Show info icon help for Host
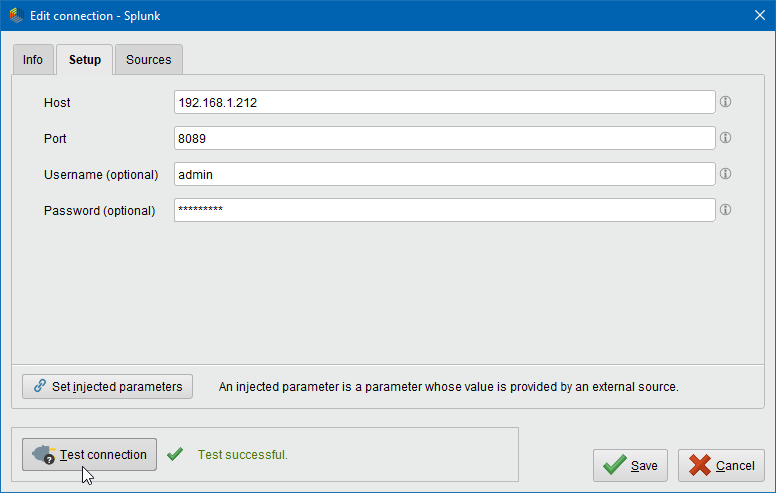The height and width of the screenshot is (493, 776). [726, 102]
